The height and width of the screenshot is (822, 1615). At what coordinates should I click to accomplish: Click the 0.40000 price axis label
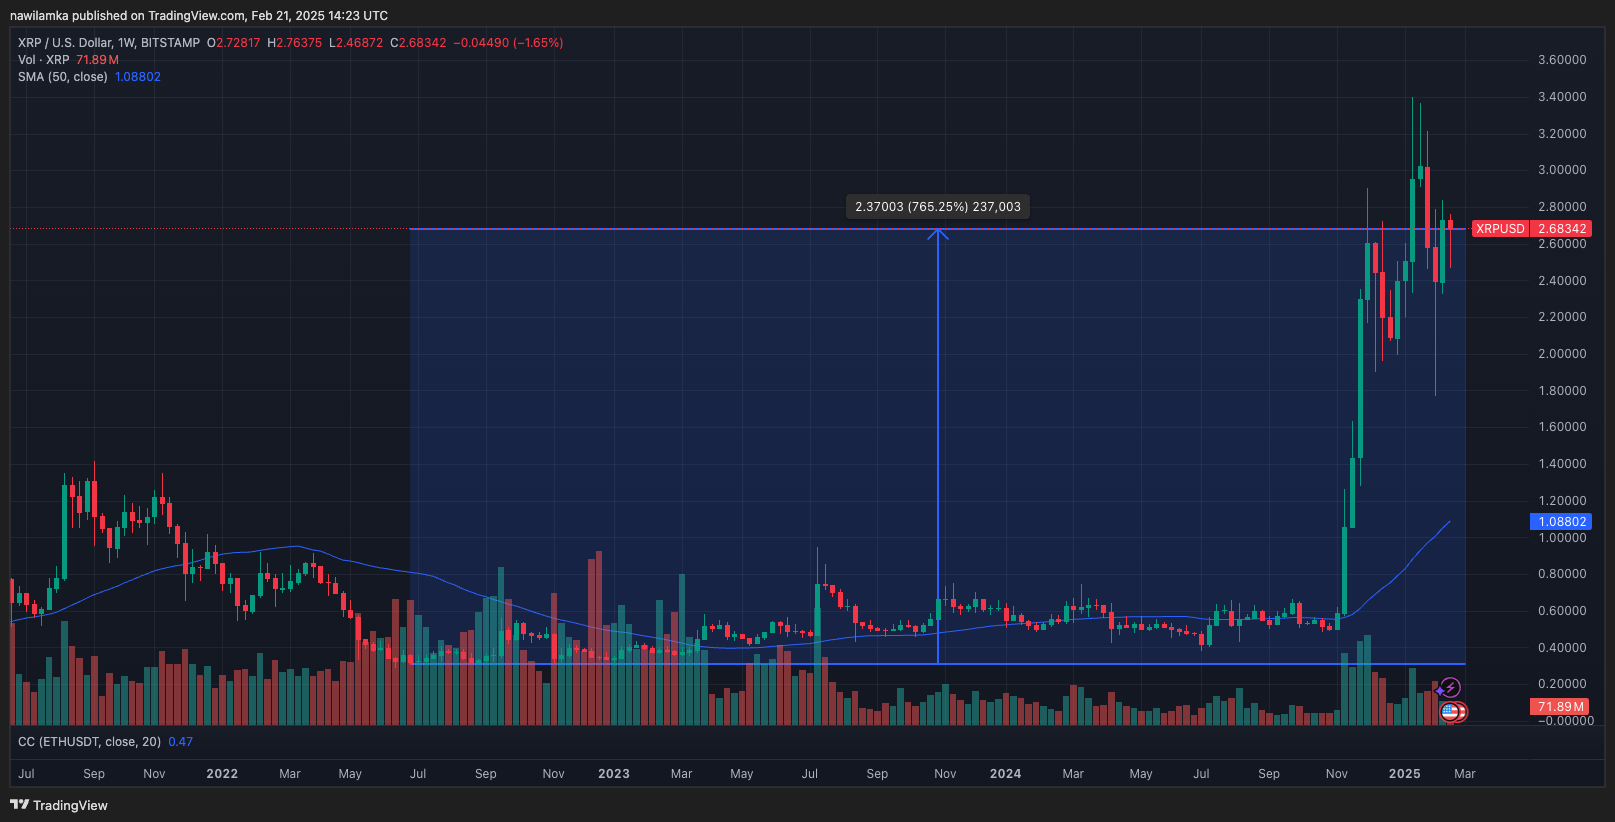[x=1562, y=648]
